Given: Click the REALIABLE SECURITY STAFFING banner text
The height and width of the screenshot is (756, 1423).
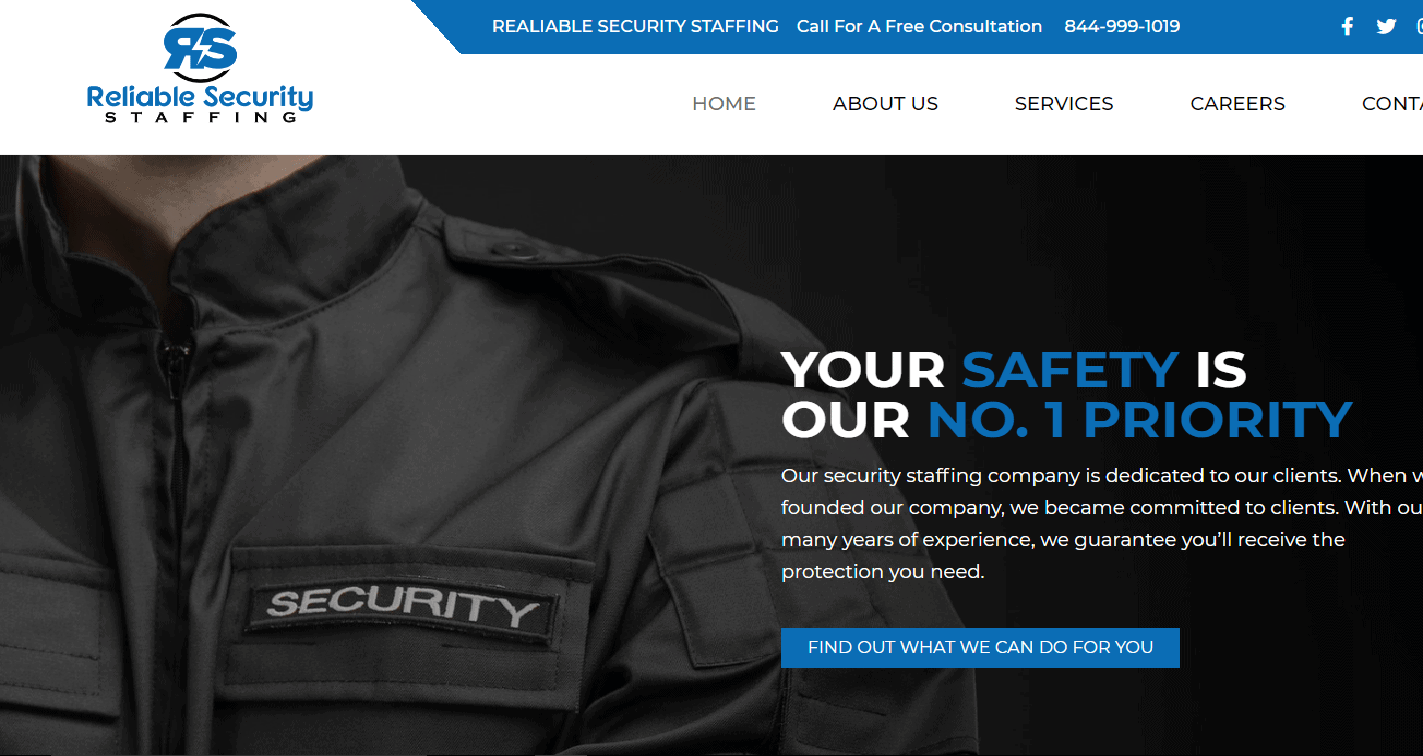Looking at the screenshot, I should click(x=635, y=27).
